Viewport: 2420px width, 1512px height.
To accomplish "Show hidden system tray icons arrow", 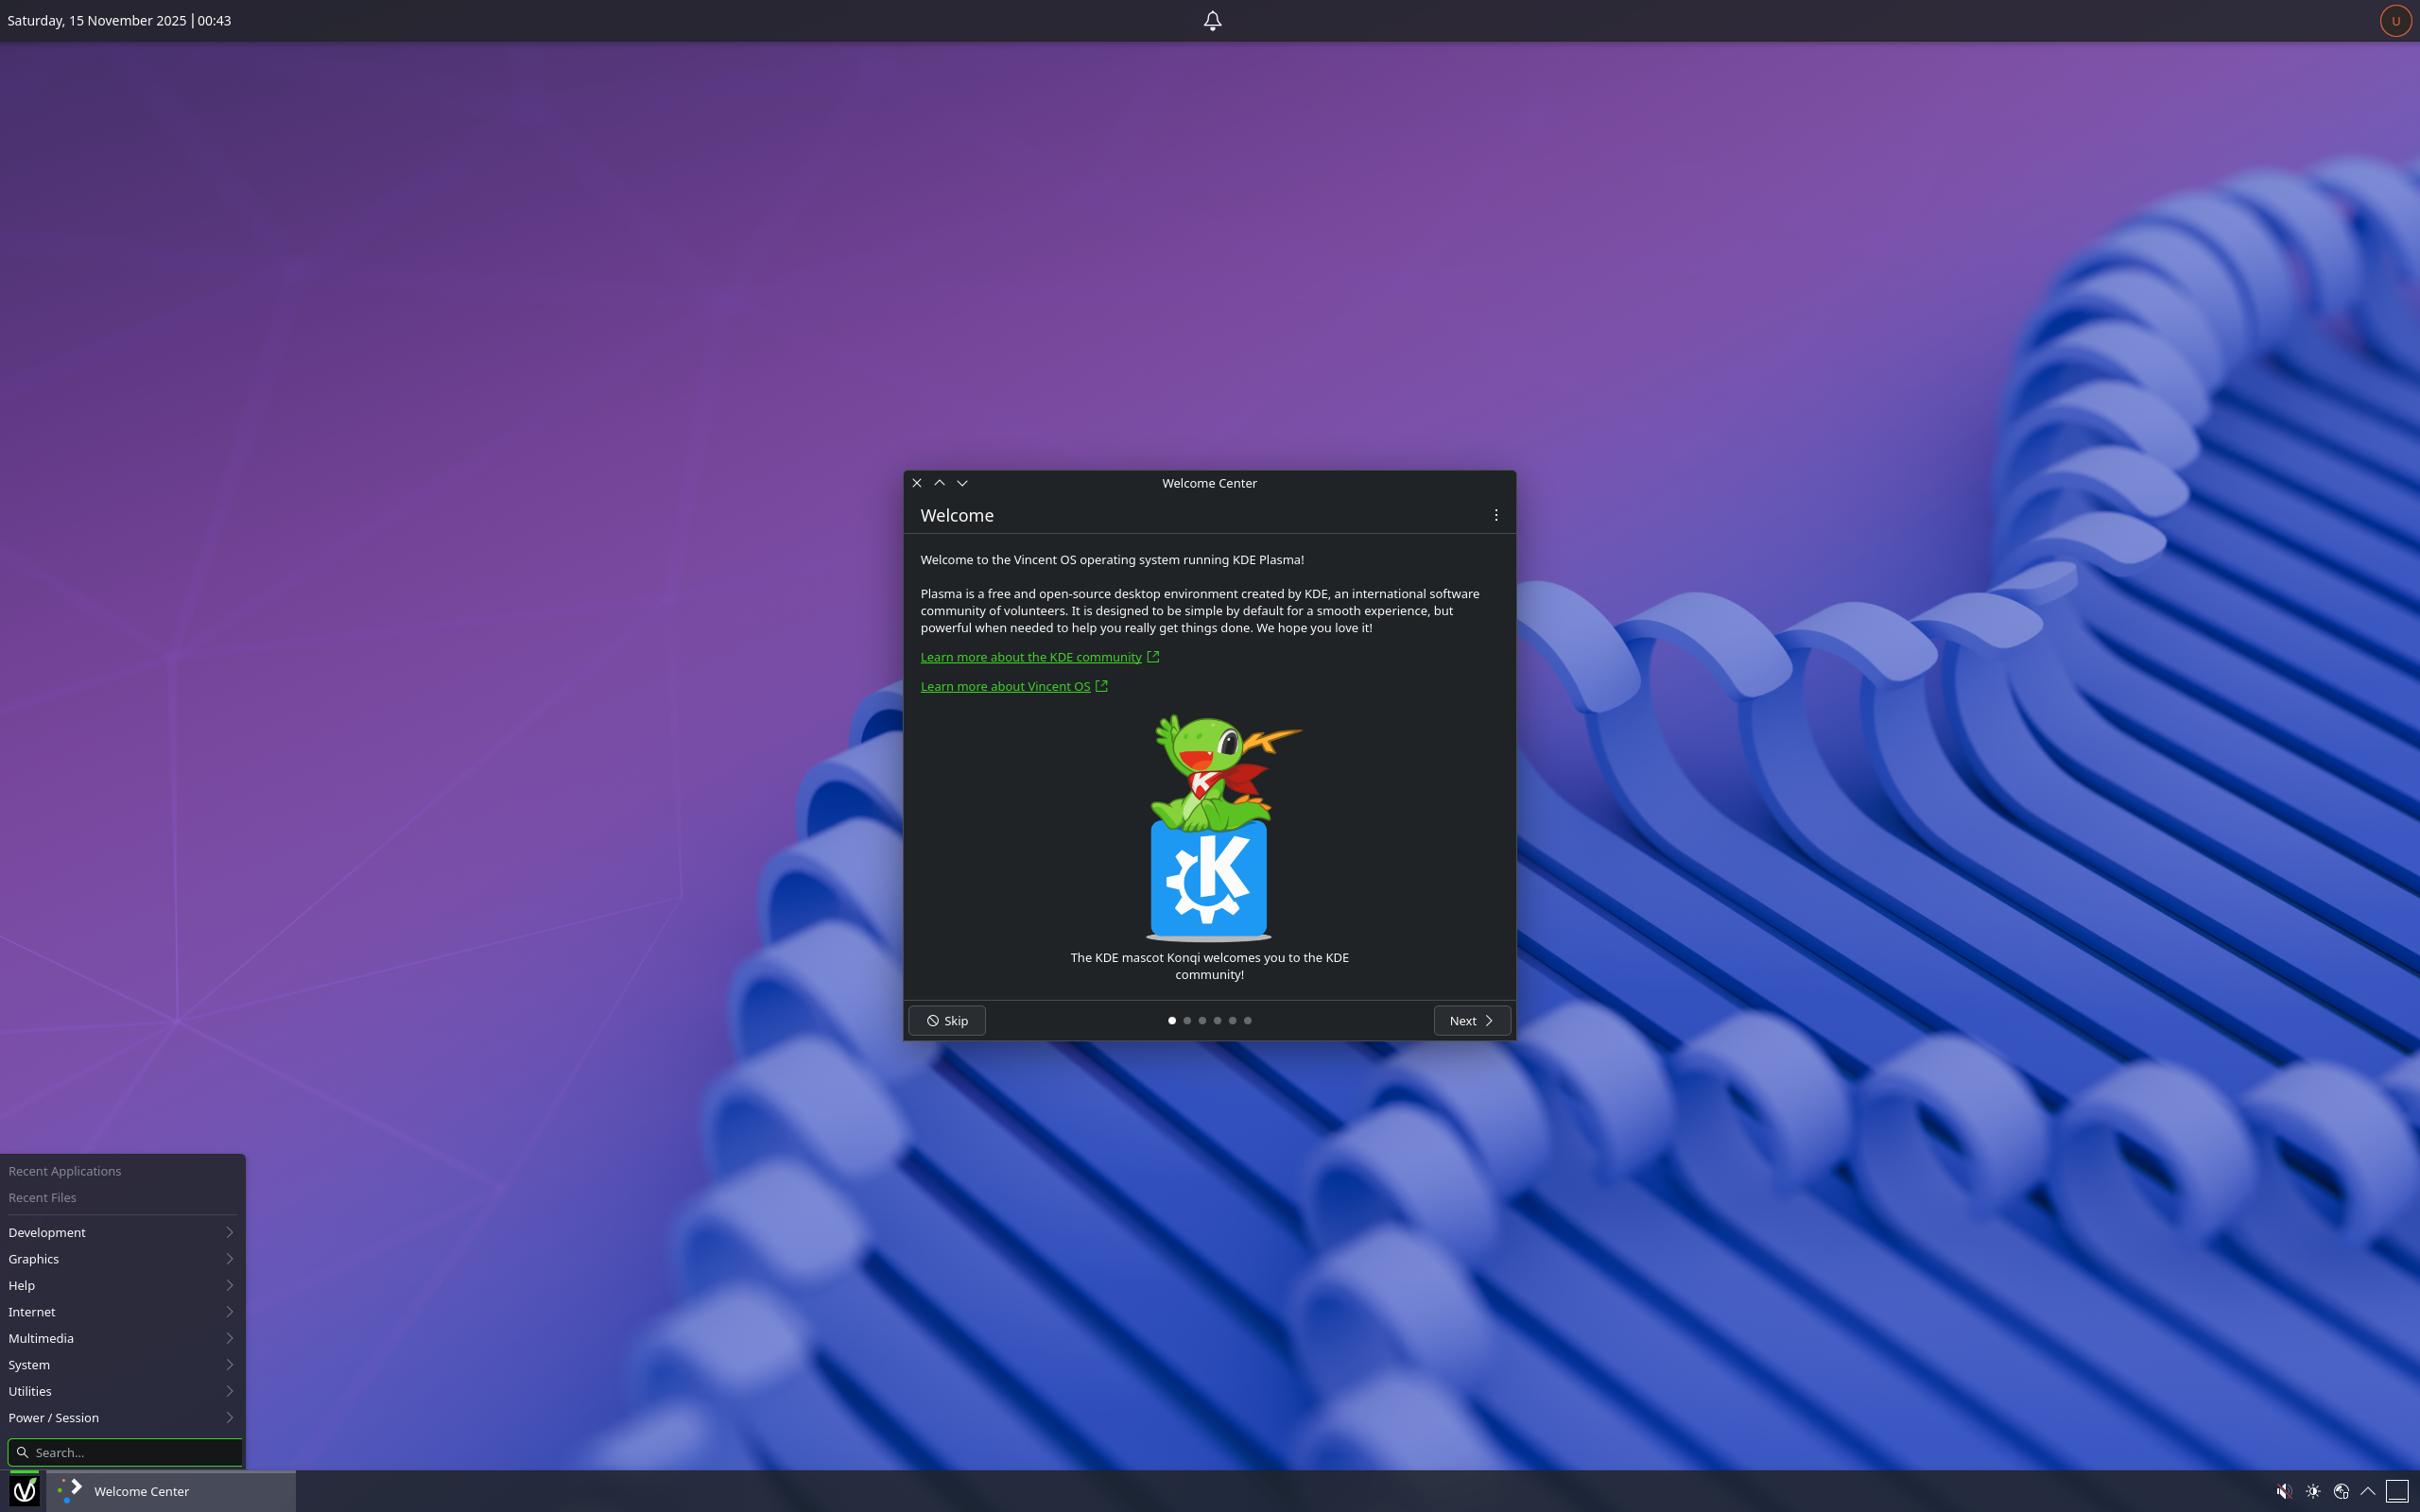I will coord(2367,1491).
